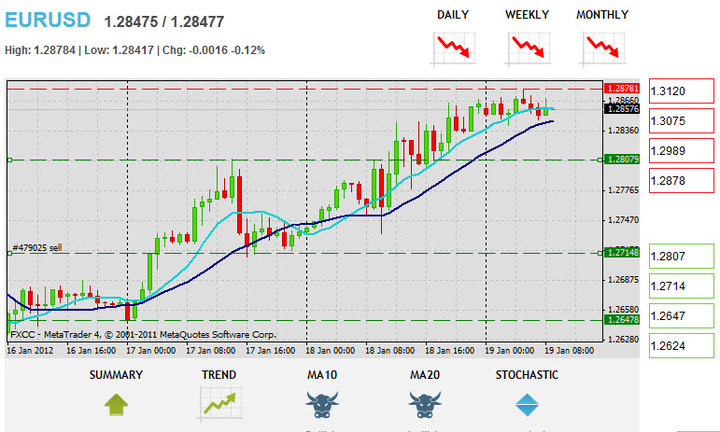Select the 1.2807 support level box

[x=683, y=256]
